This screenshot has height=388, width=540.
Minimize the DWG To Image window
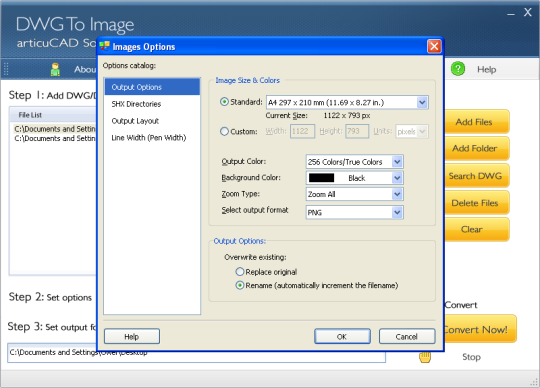pyautogui.click(x=511, y=14)
